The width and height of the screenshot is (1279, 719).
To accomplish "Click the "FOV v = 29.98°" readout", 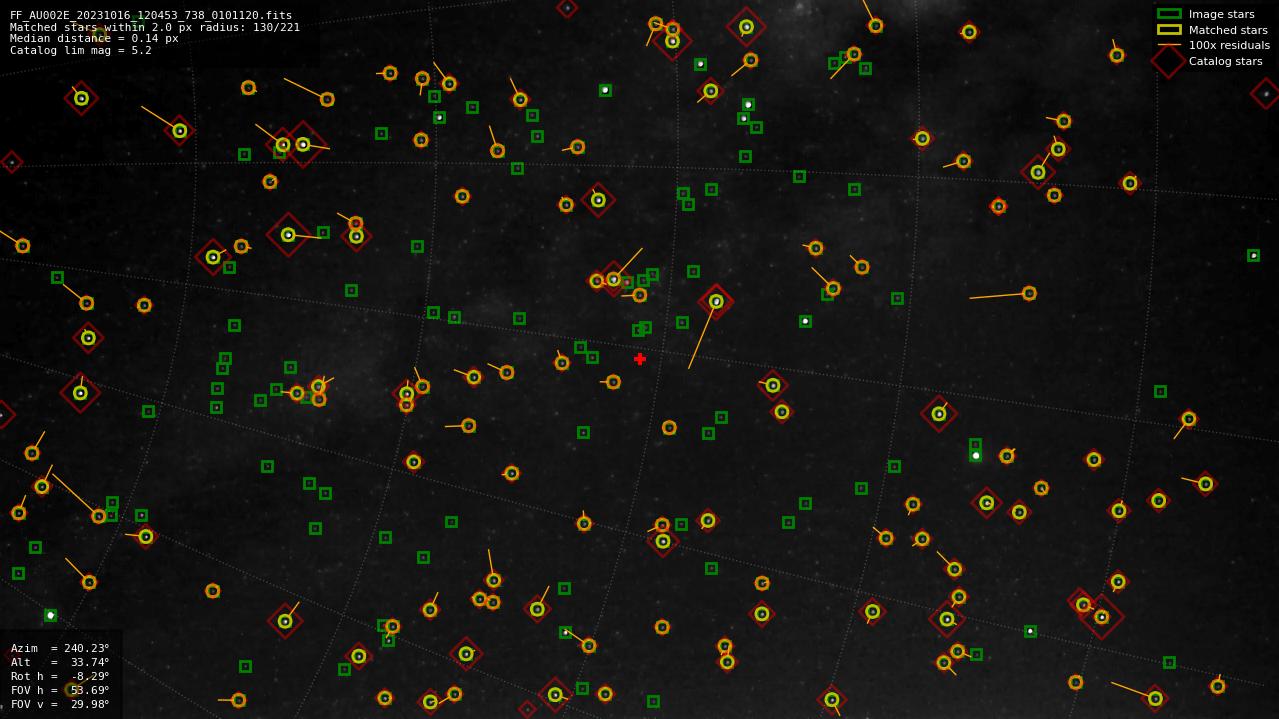I will pos(60,704).
